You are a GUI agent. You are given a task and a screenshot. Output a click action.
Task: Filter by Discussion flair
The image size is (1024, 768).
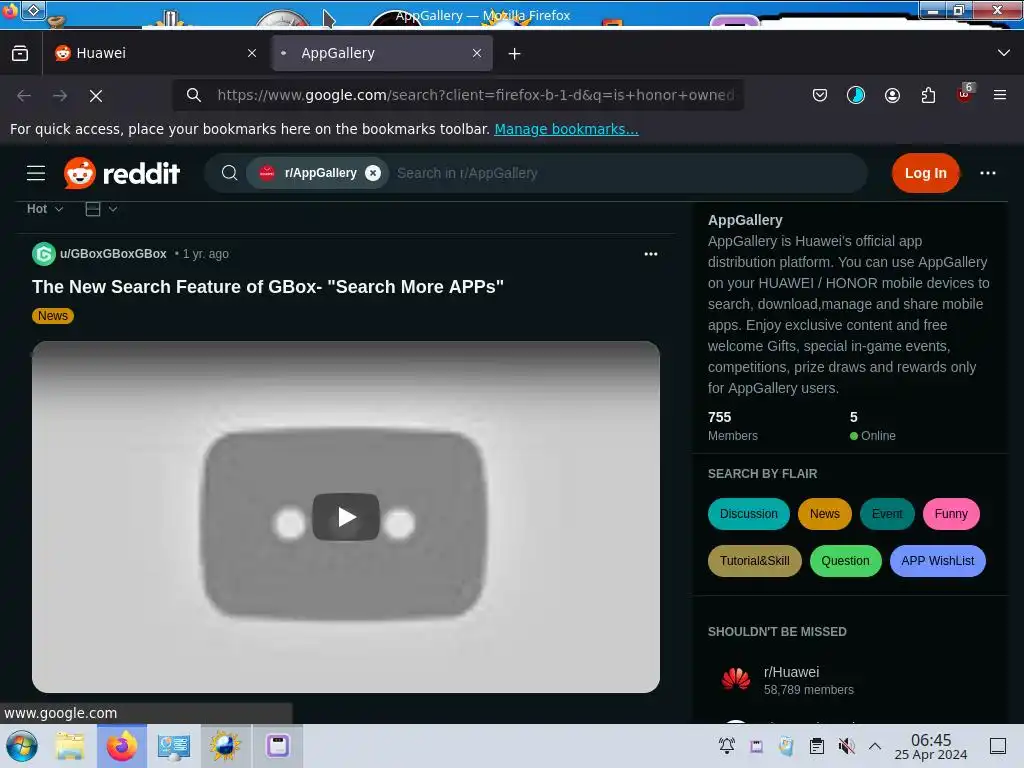(748, 514)
